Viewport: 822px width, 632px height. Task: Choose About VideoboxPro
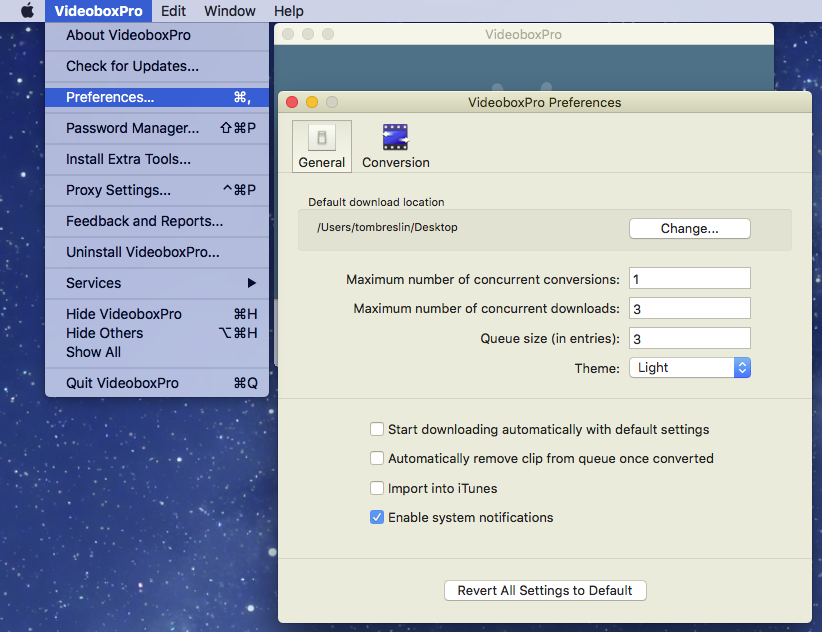[x=157, y=35]
